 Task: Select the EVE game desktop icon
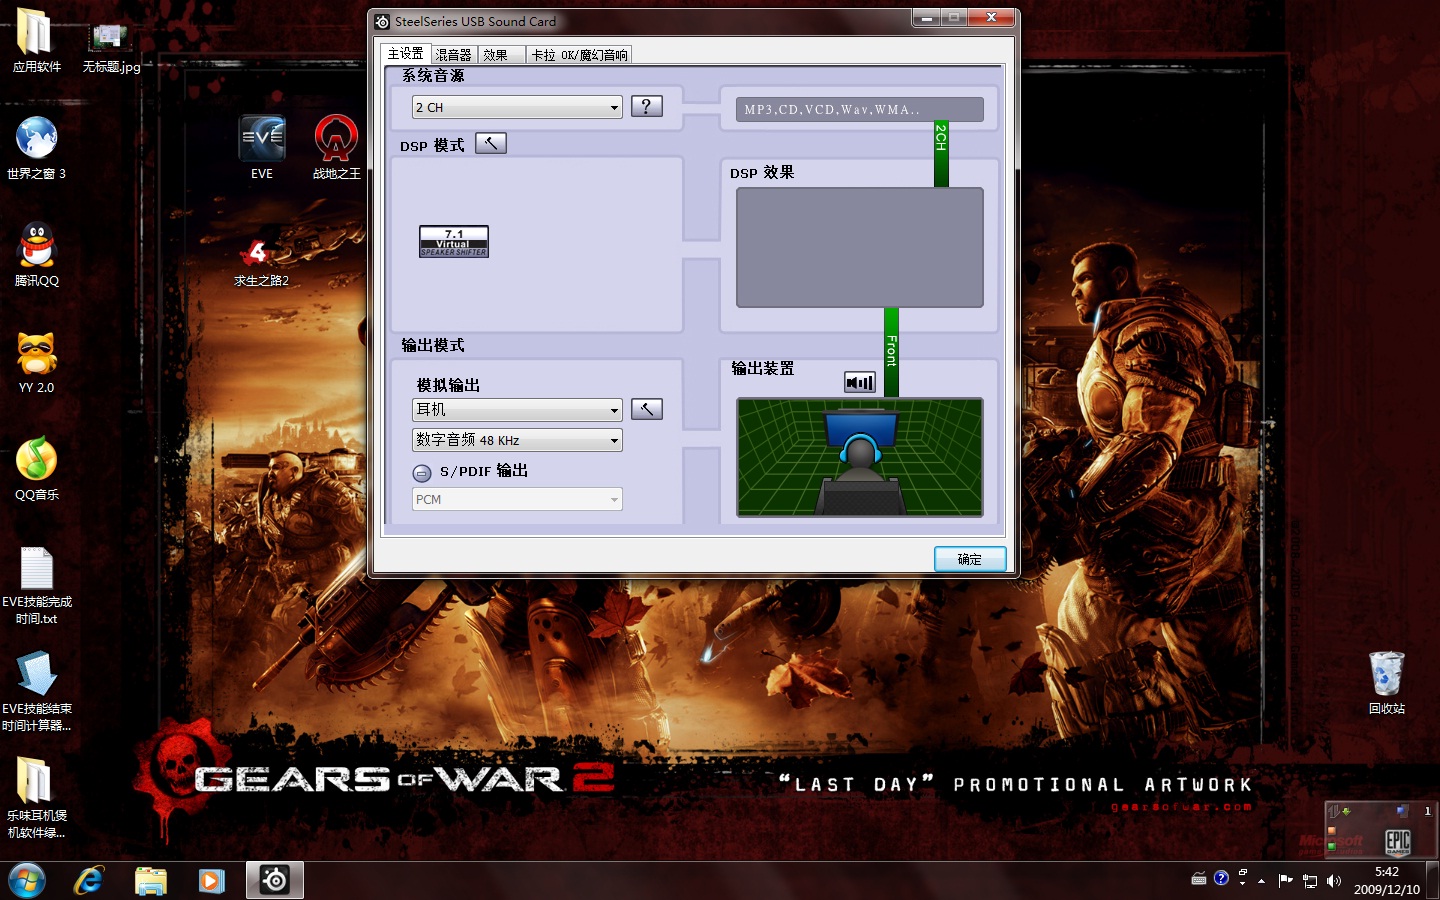click(262, 148)
